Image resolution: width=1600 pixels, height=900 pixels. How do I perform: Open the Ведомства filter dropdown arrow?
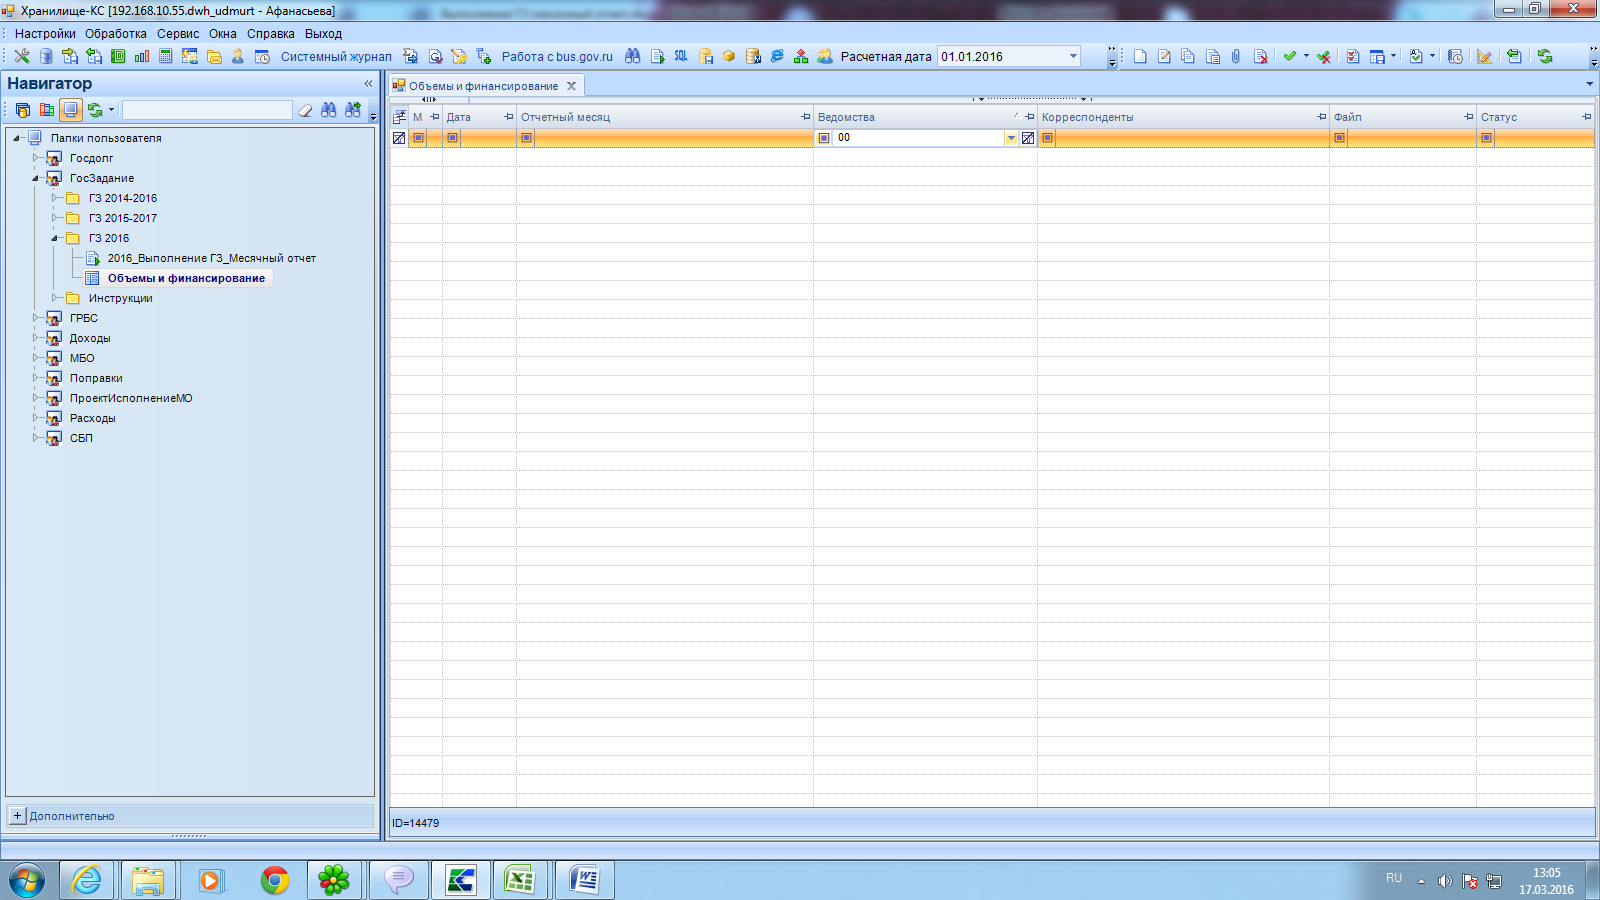pyautogui.click(x=1011, y=138)
